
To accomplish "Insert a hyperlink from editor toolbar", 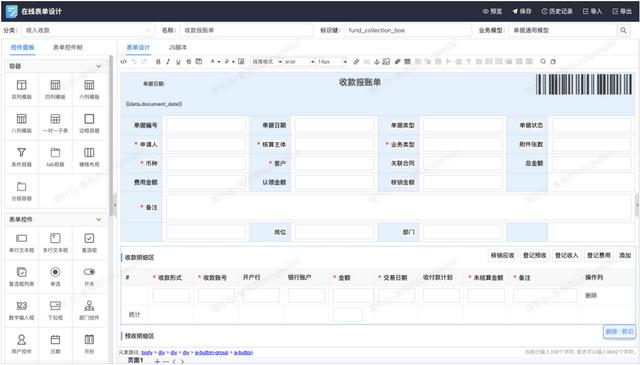I will pyautogui.click(x=356, y=62).
